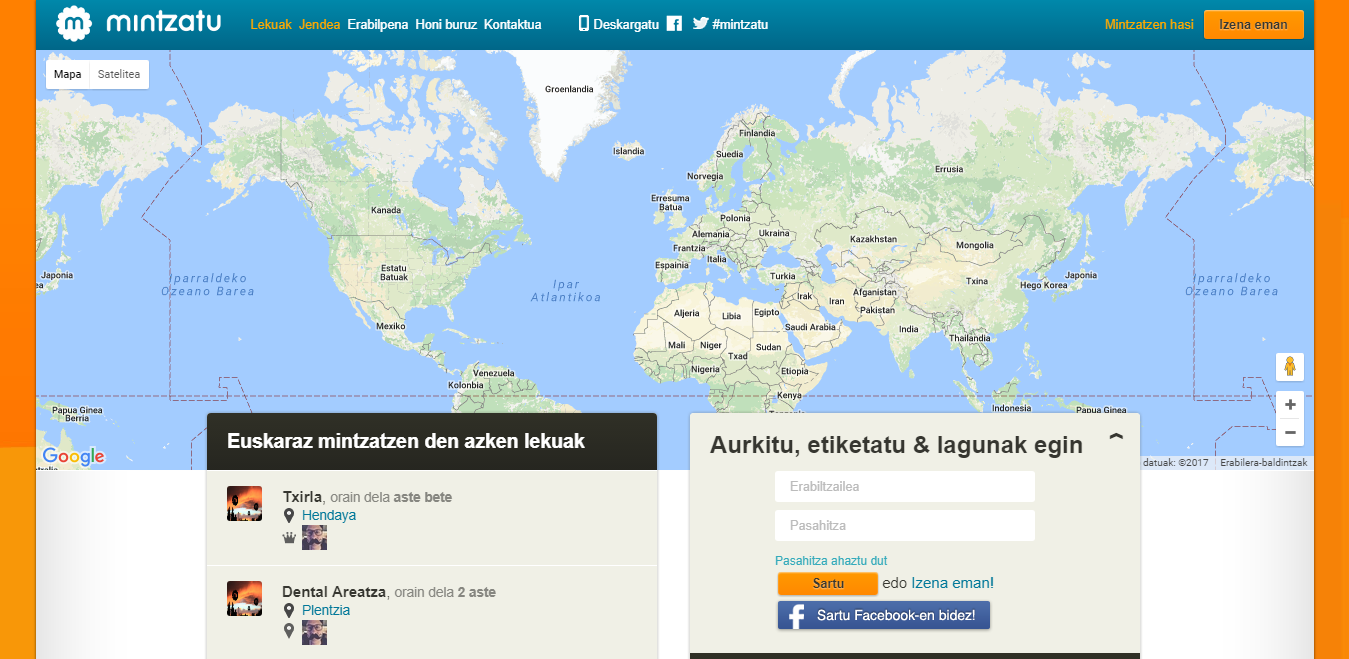Viewport: 1349px width, 659px height.
Task: Click the Mintzatzen hasi link
Action: [1149, 25]
